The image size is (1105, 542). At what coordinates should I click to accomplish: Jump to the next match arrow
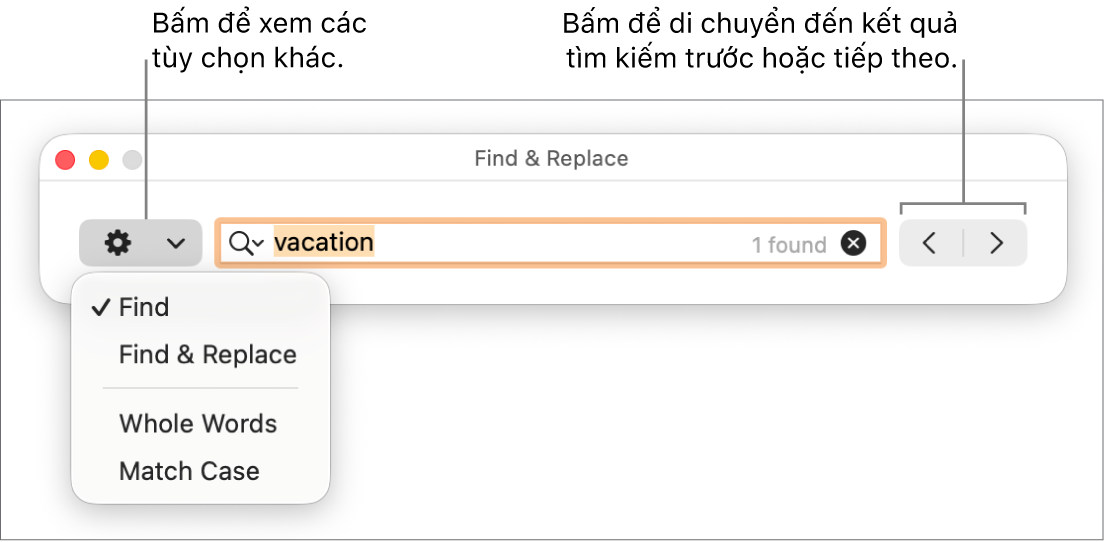(996, 243)
